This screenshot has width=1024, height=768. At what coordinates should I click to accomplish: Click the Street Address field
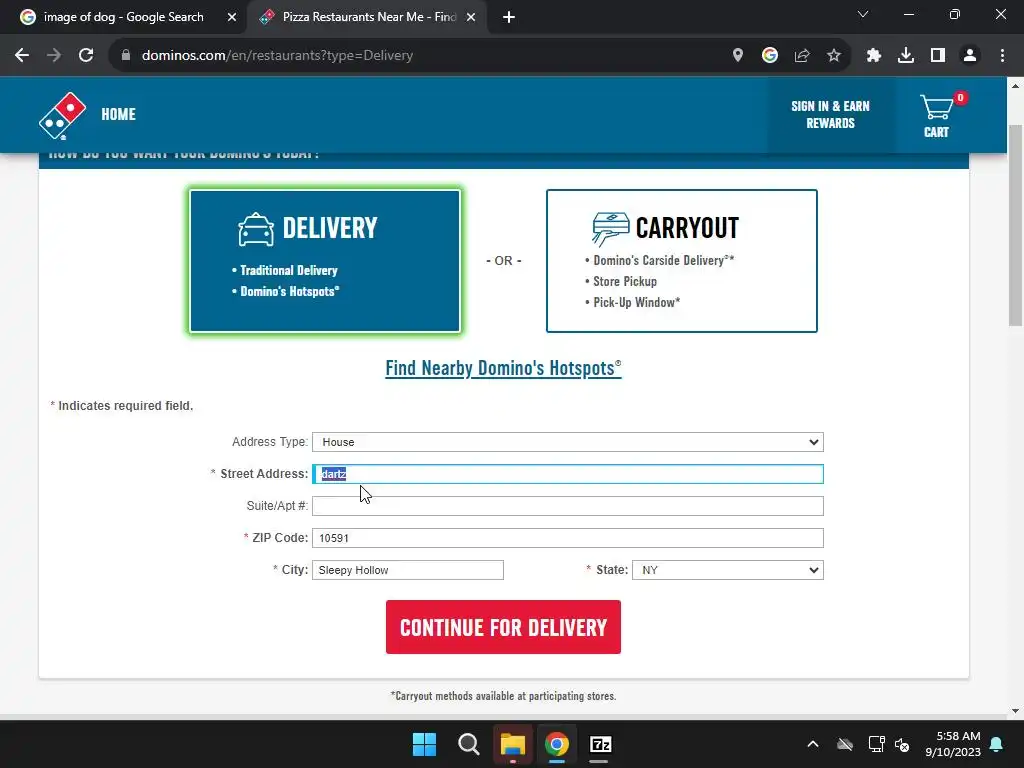coord(568,474)
